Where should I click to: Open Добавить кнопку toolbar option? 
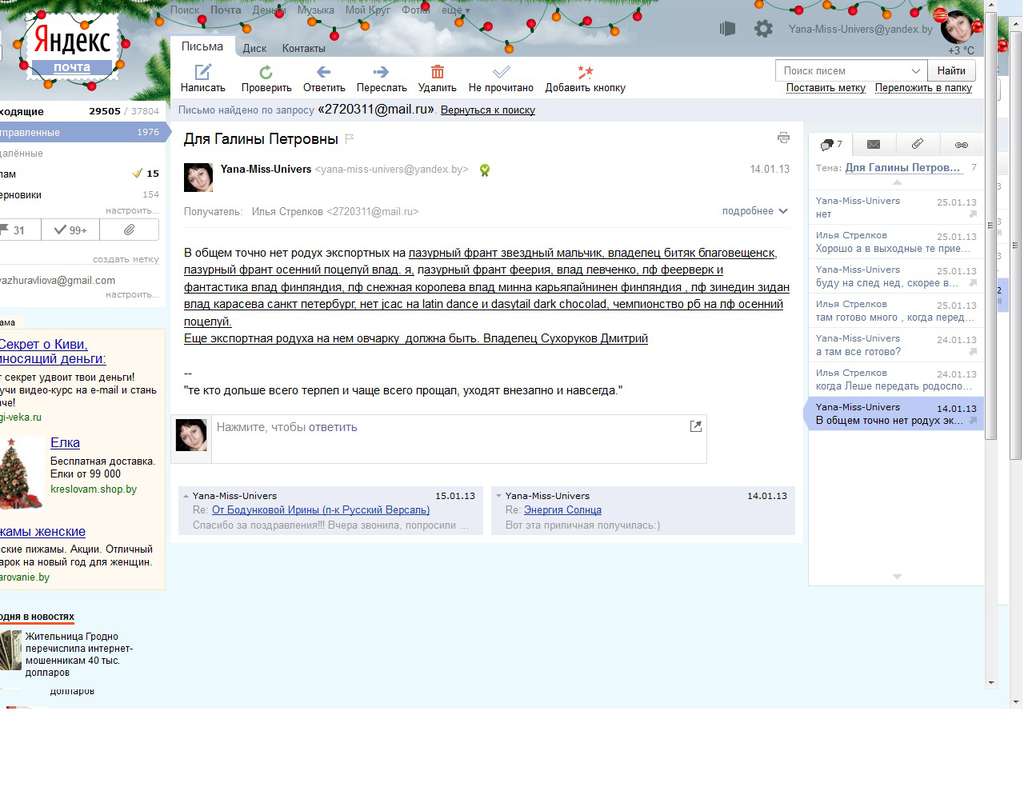point(585,78)
